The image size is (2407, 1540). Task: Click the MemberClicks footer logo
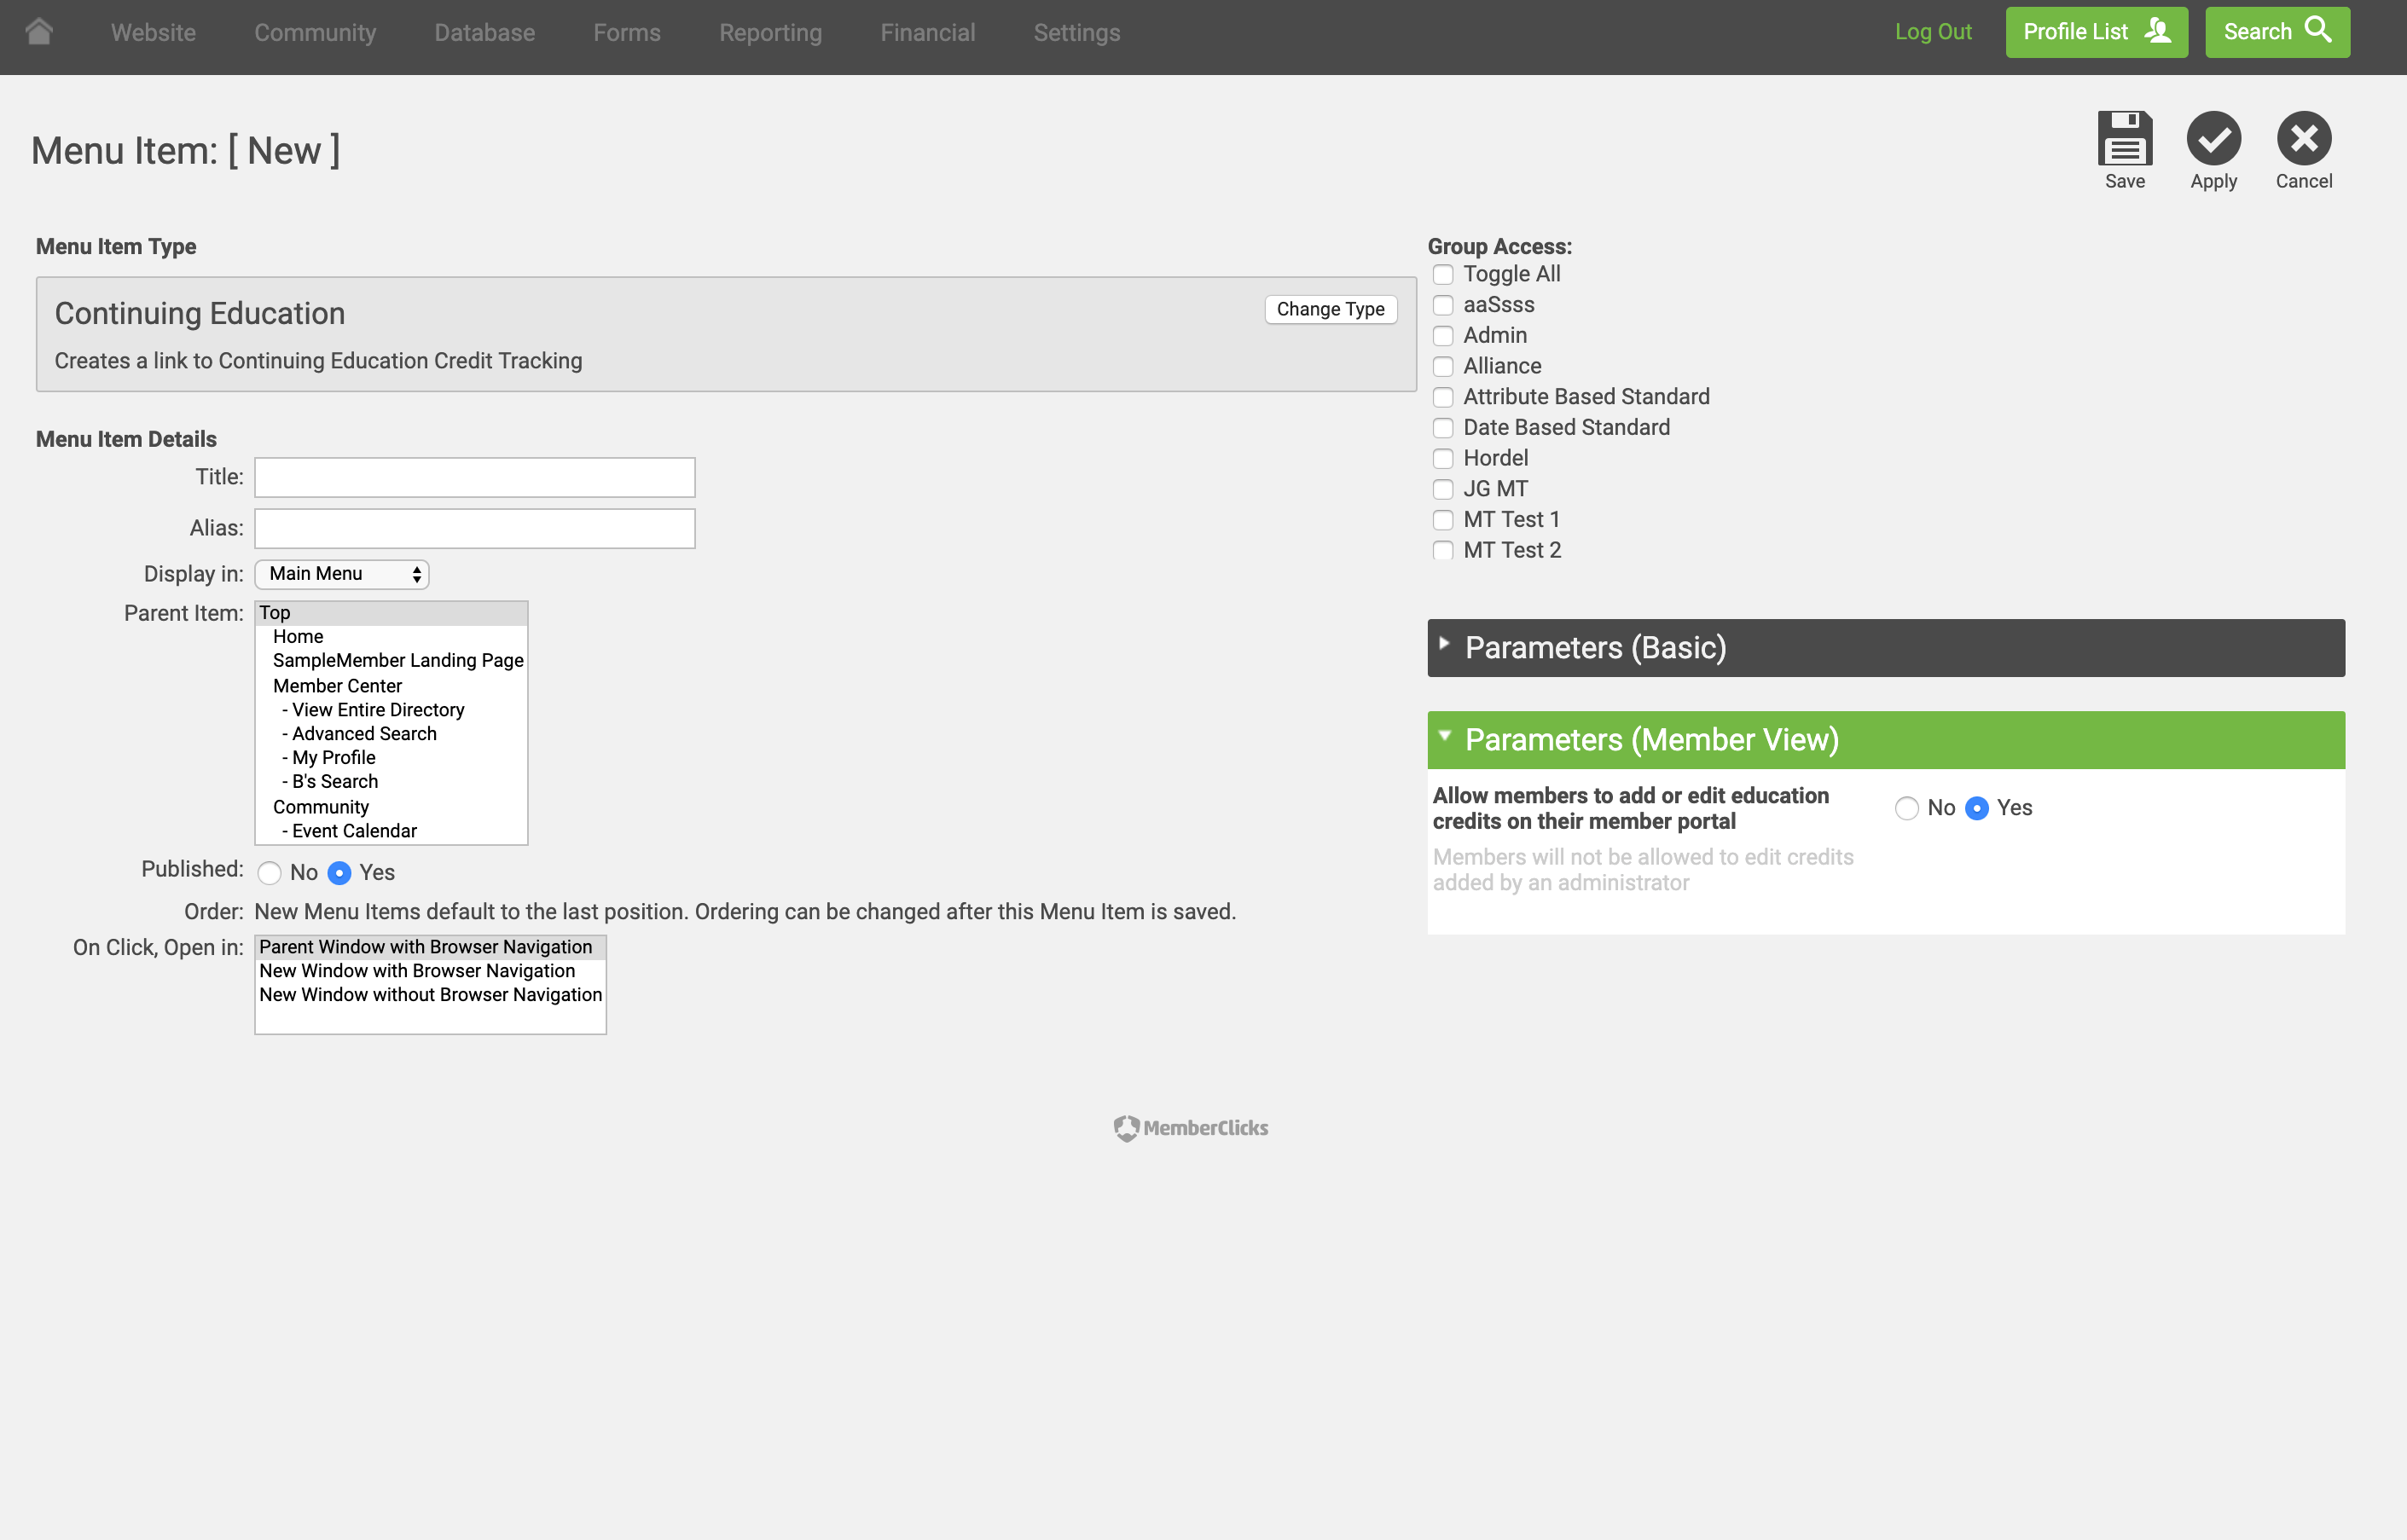1191,1128
